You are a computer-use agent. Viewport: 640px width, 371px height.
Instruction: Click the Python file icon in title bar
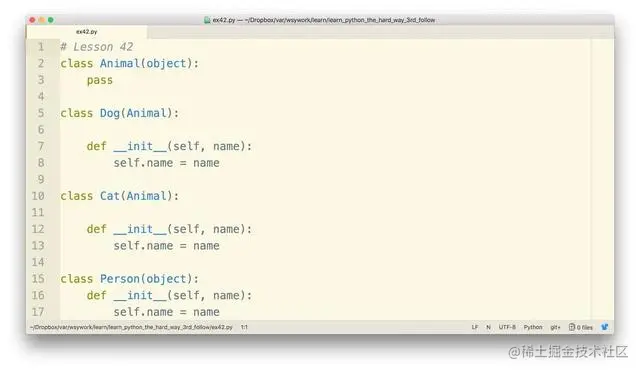click(207, 20)
